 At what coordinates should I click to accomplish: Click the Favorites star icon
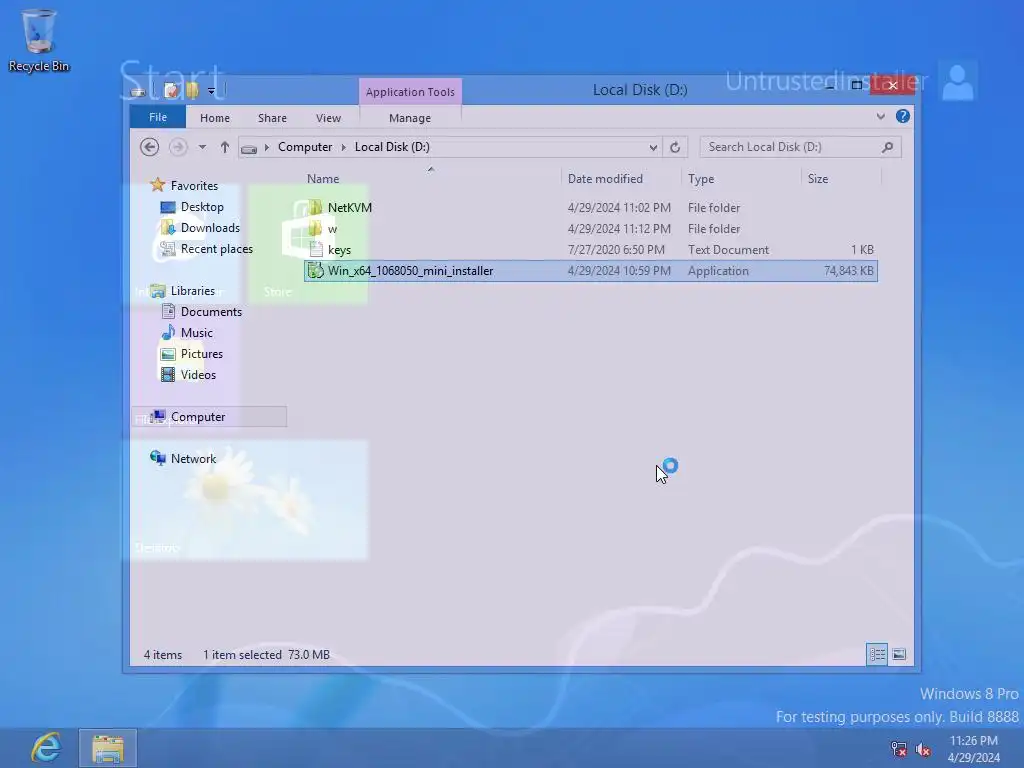tap(157, 185)
